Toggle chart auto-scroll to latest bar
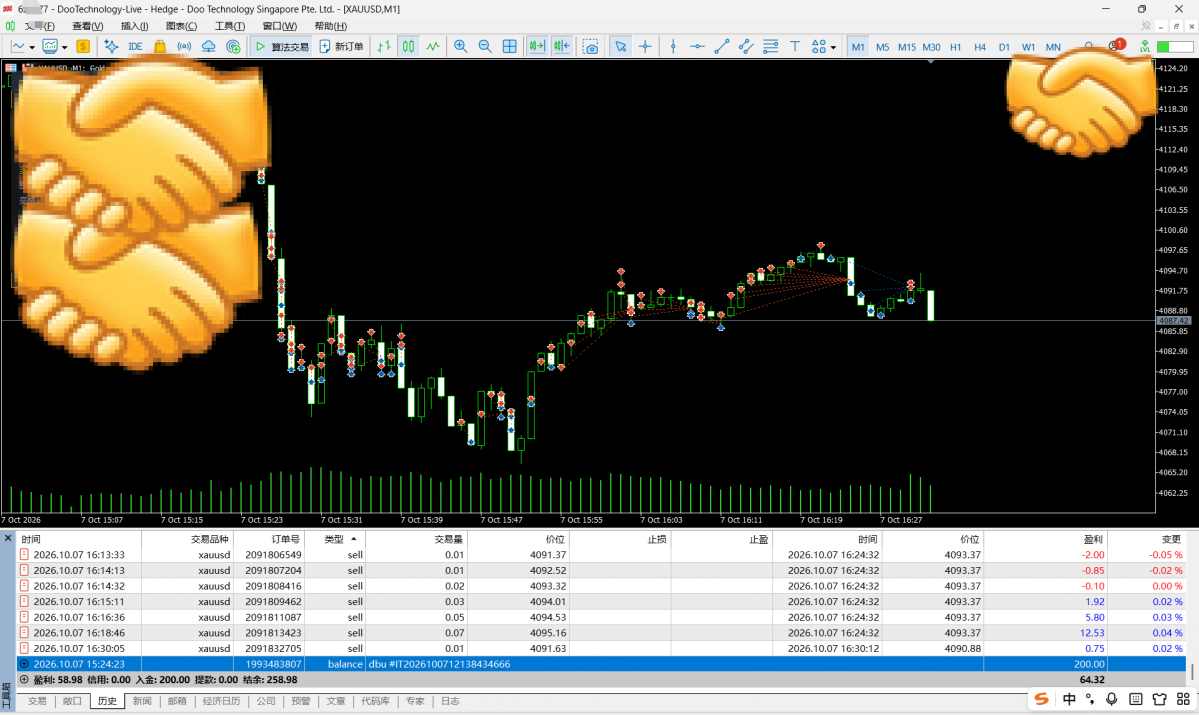Image resolution: width=1199 pixels, height=715 pixels. (x=537, y=47)
